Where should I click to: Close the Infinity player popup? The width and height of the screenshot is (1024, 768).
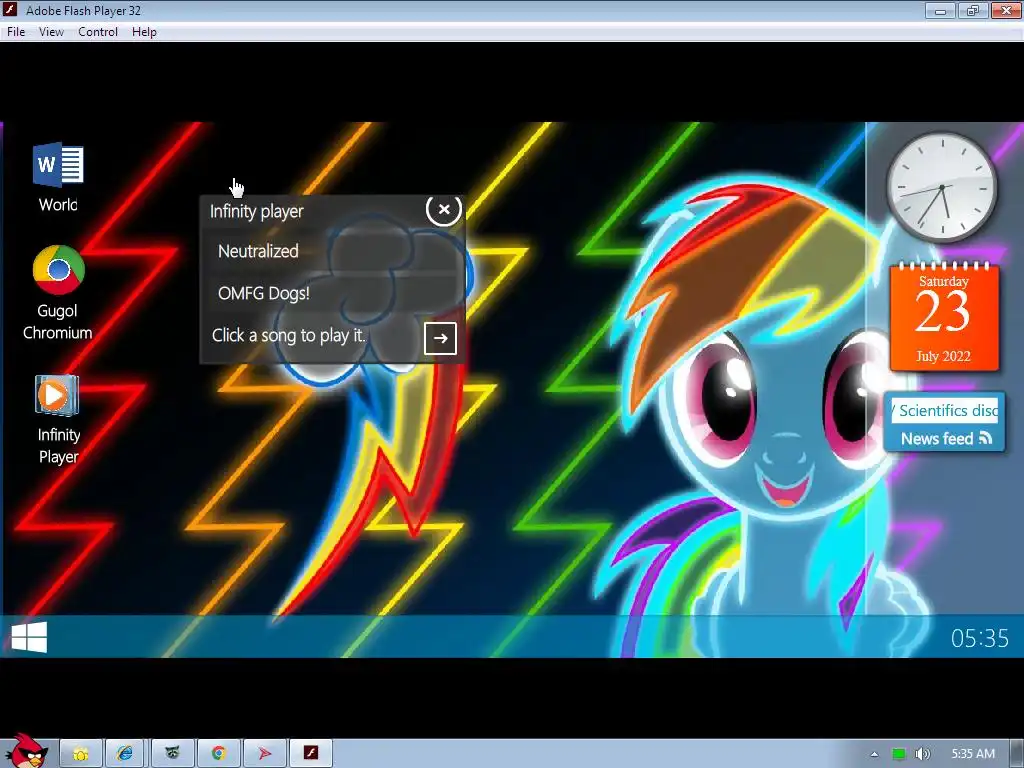coord(443,210)
